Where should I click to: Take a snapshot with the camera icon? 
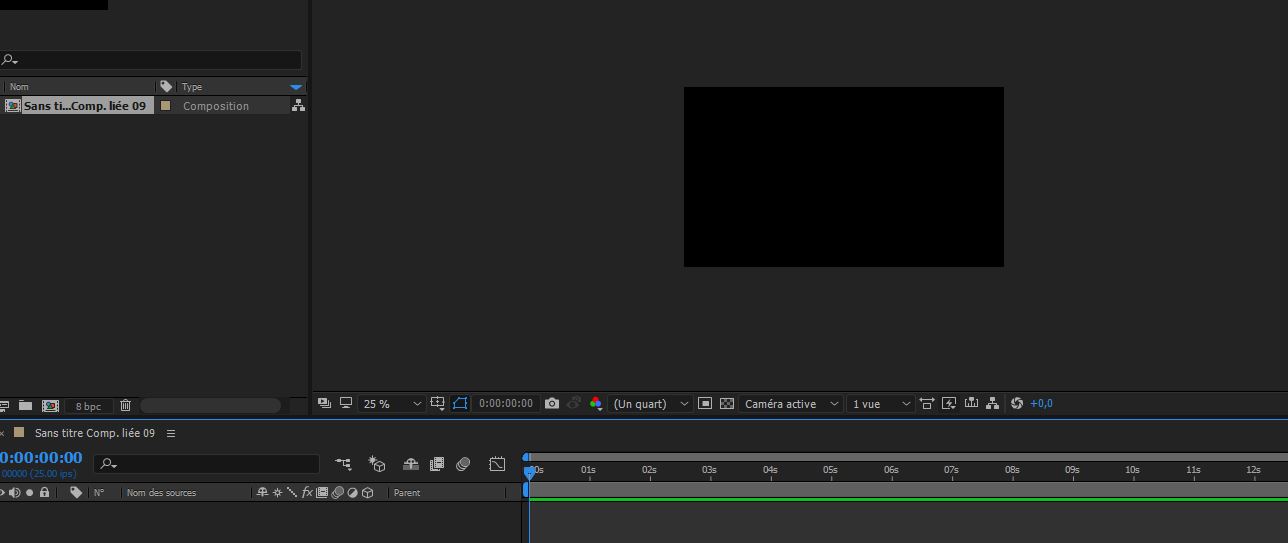(x=552, y=404)
